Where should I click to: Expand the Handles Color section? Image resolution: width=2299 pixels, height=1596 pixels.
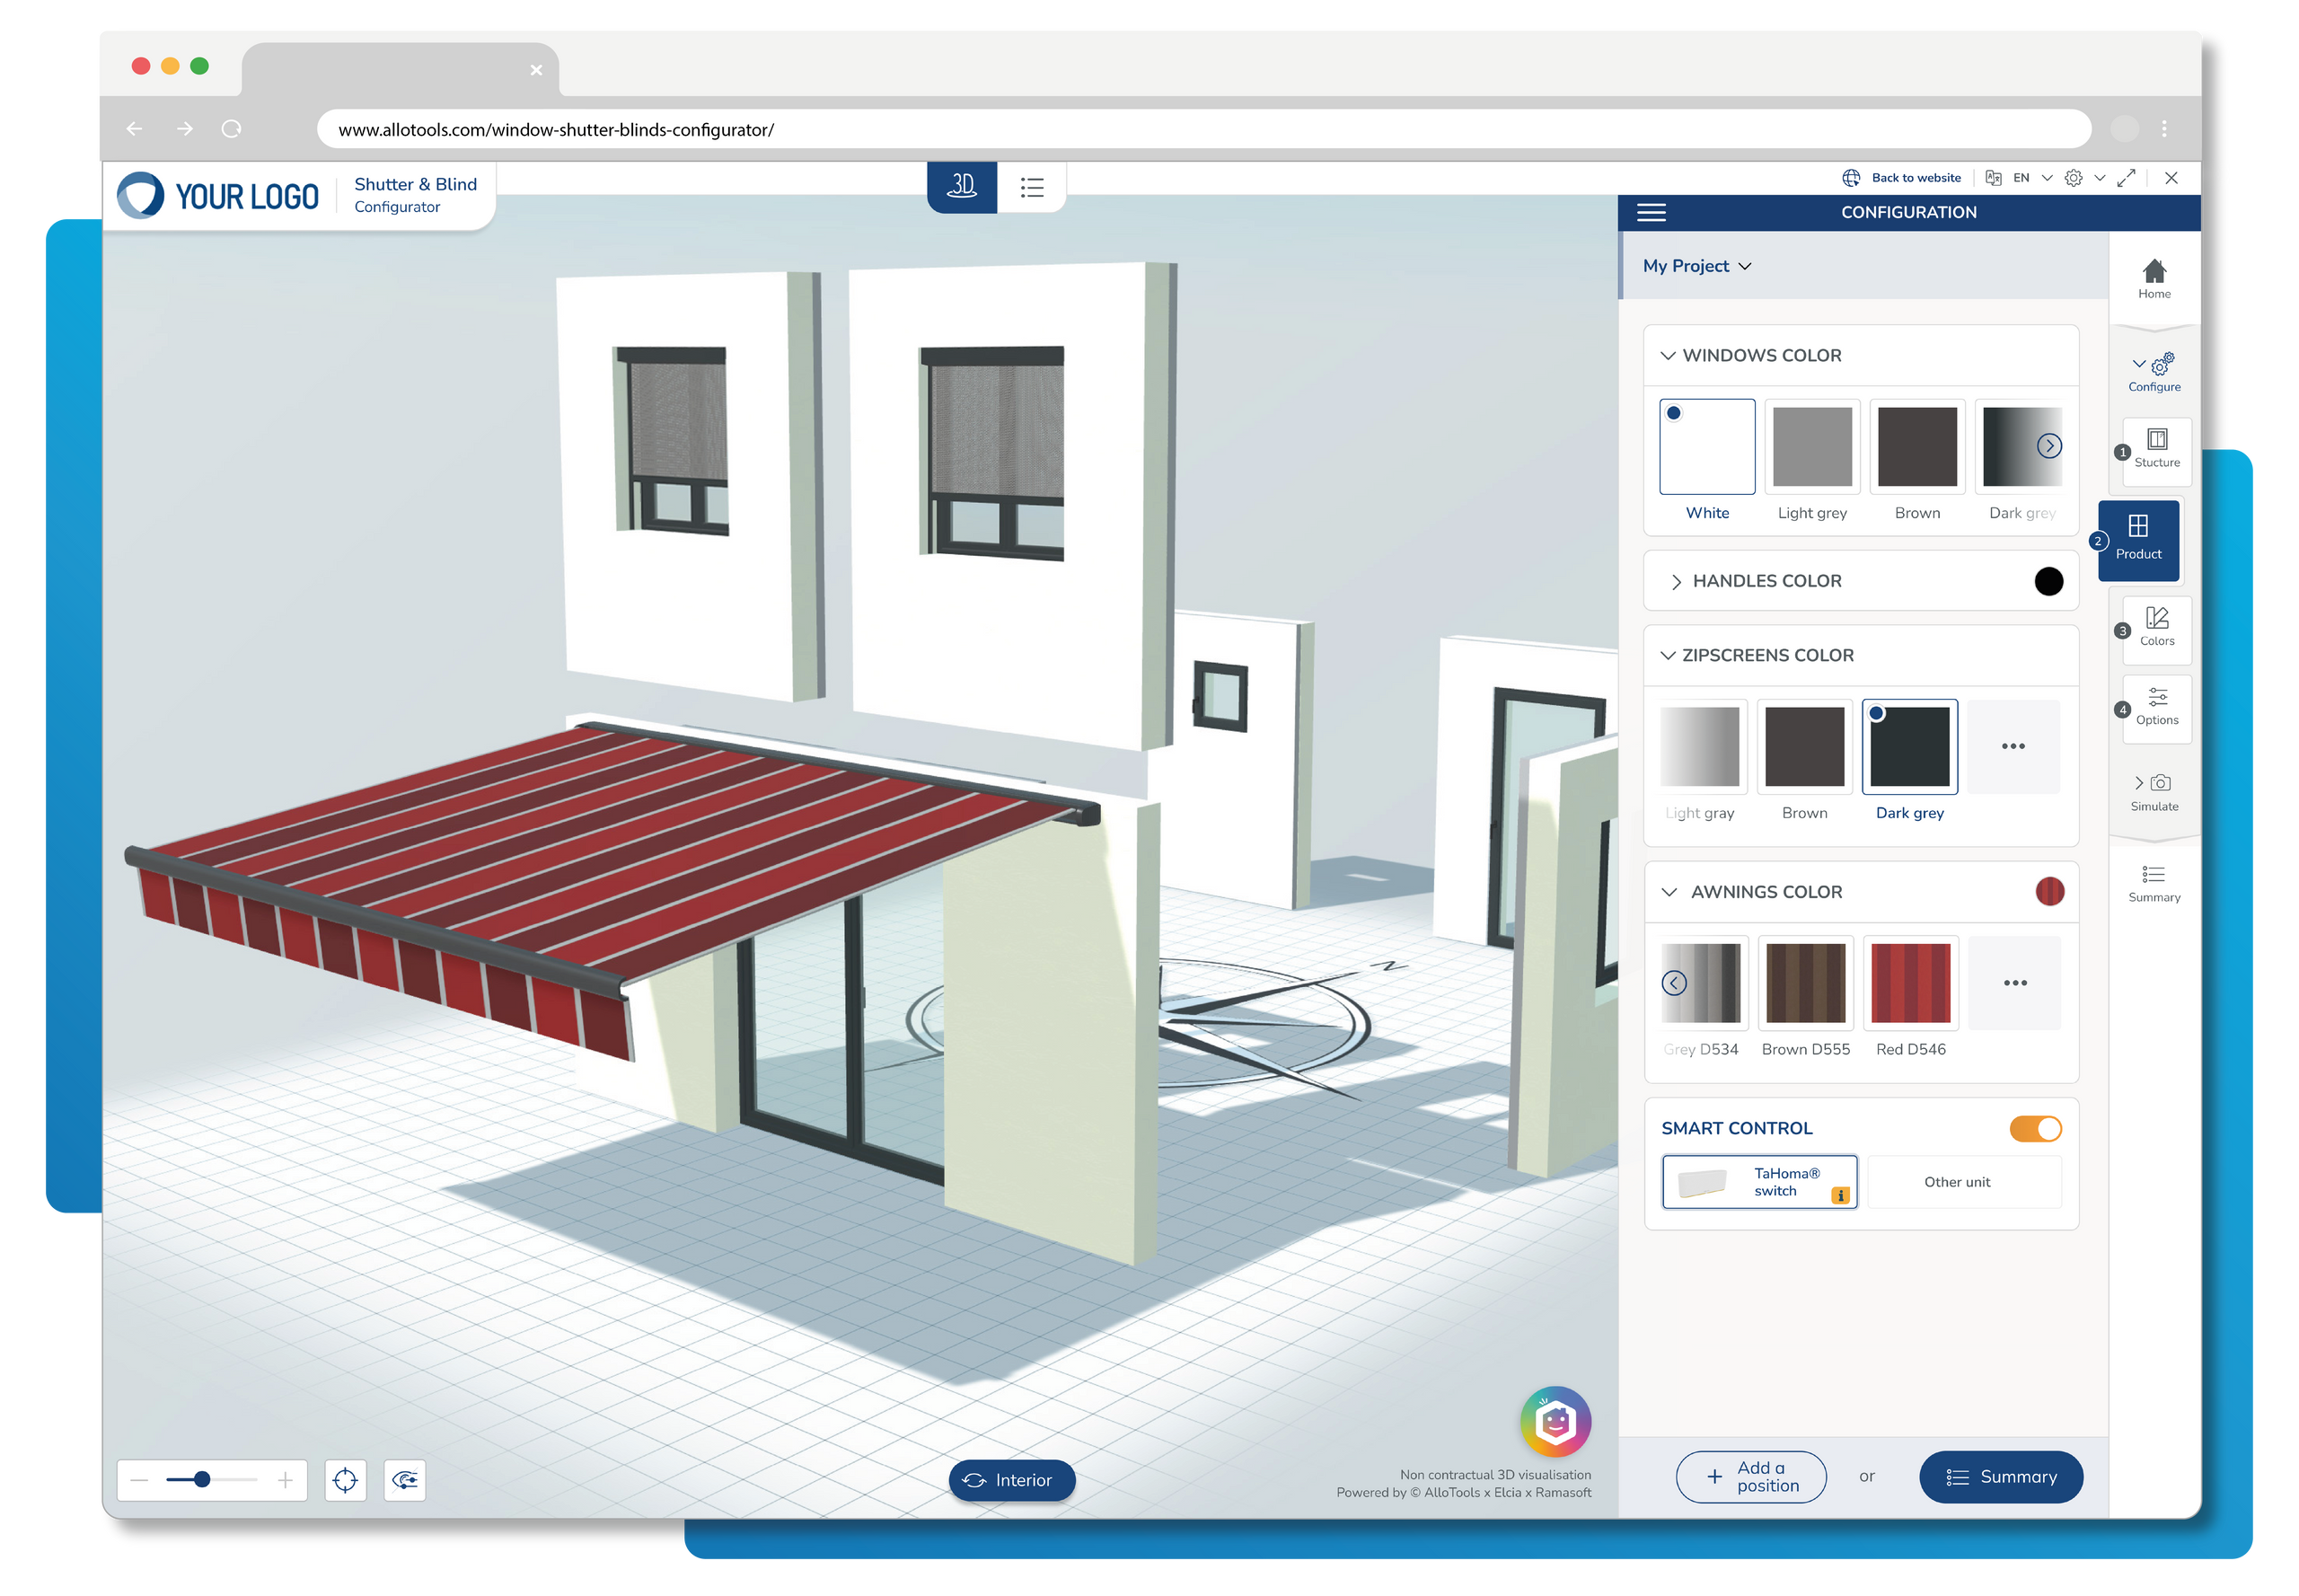[x=1677, y=581]
